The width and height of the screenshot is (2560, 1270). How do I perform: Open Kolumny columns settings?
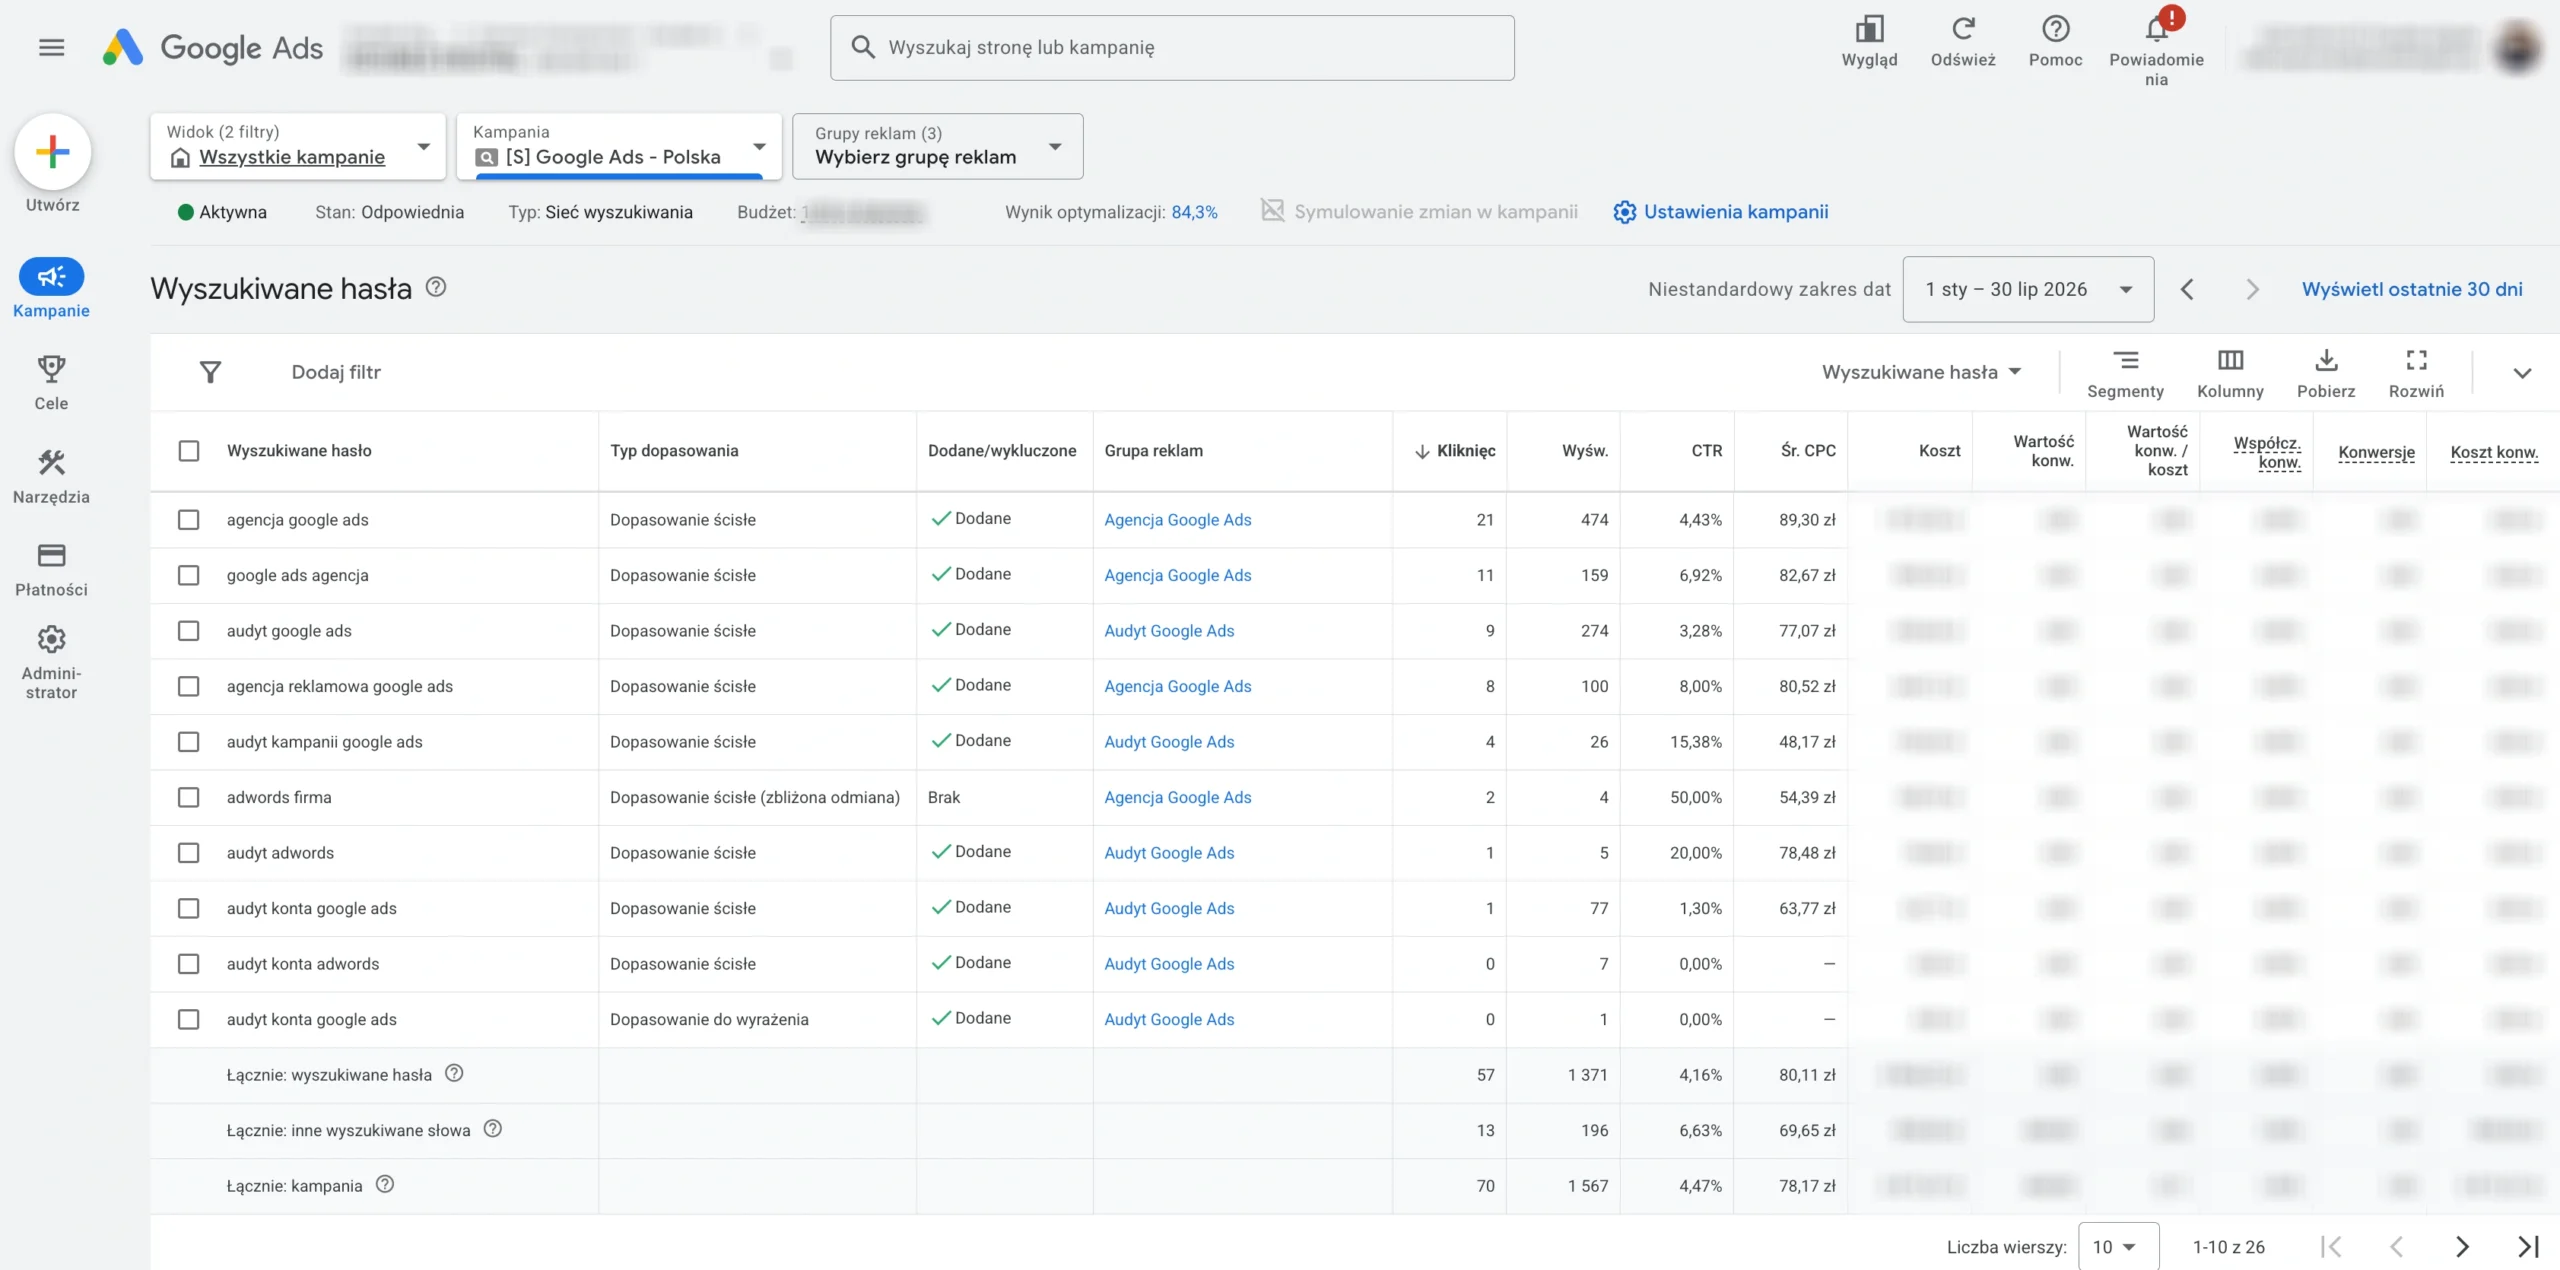pyautogui.click(x=2230, y=373)
